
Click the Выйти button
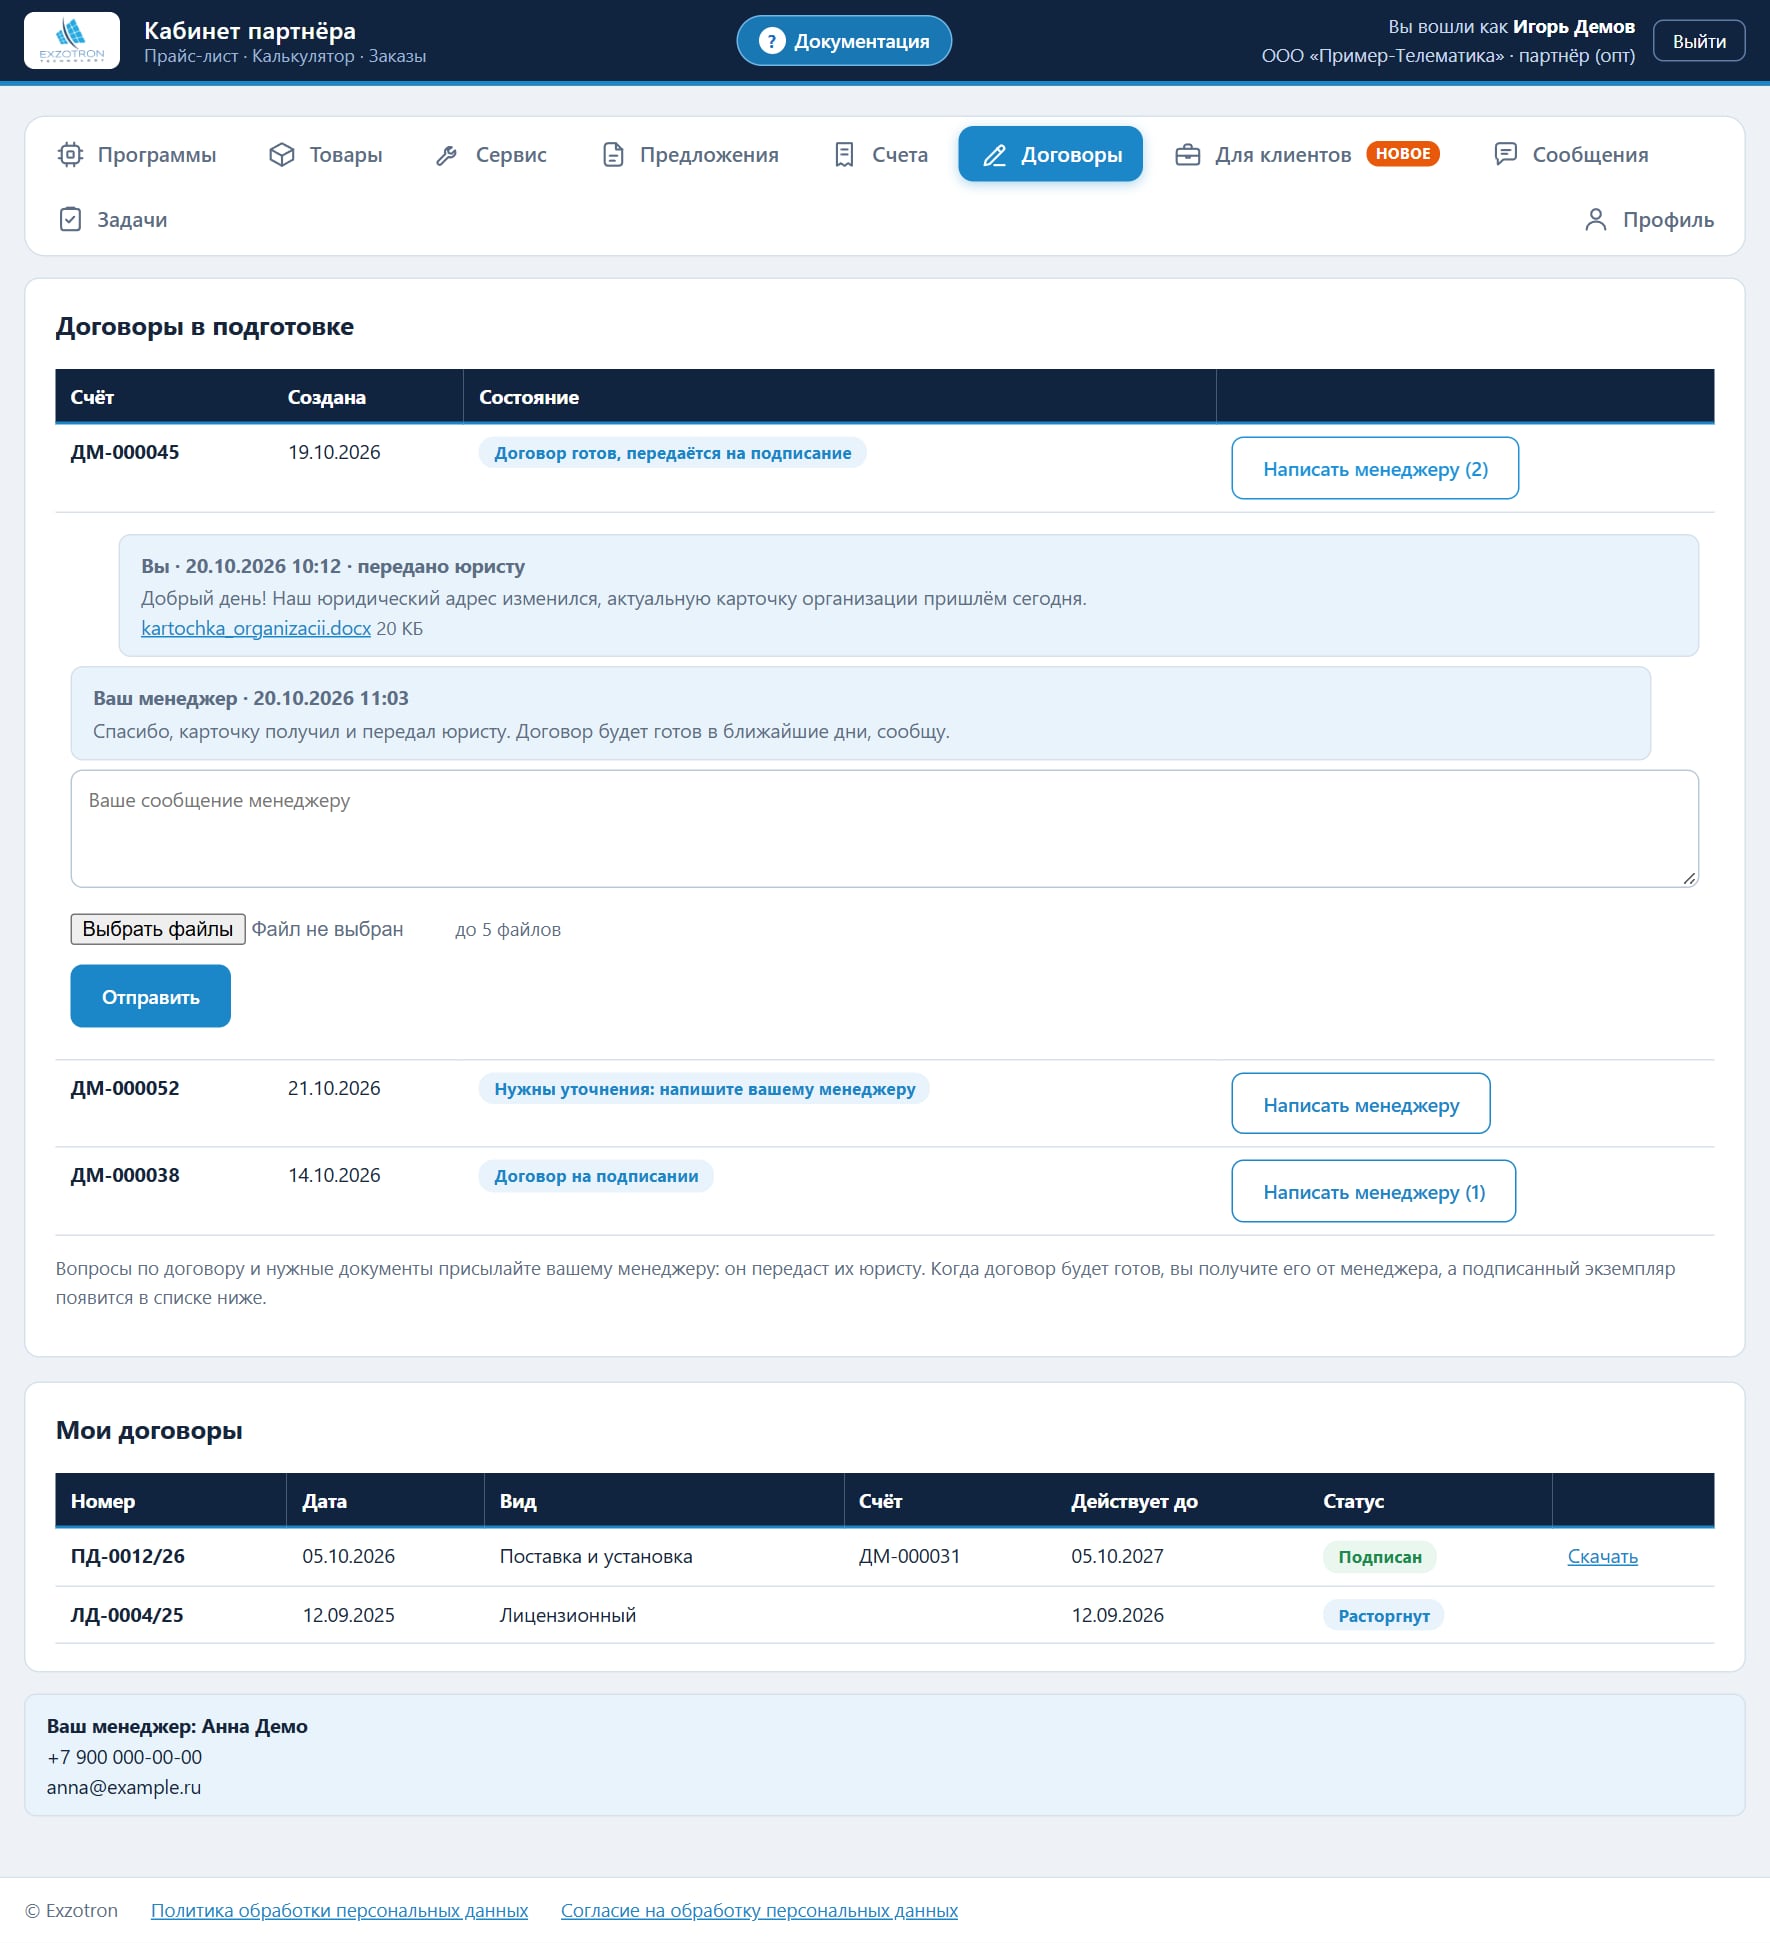coord(1699,41)
